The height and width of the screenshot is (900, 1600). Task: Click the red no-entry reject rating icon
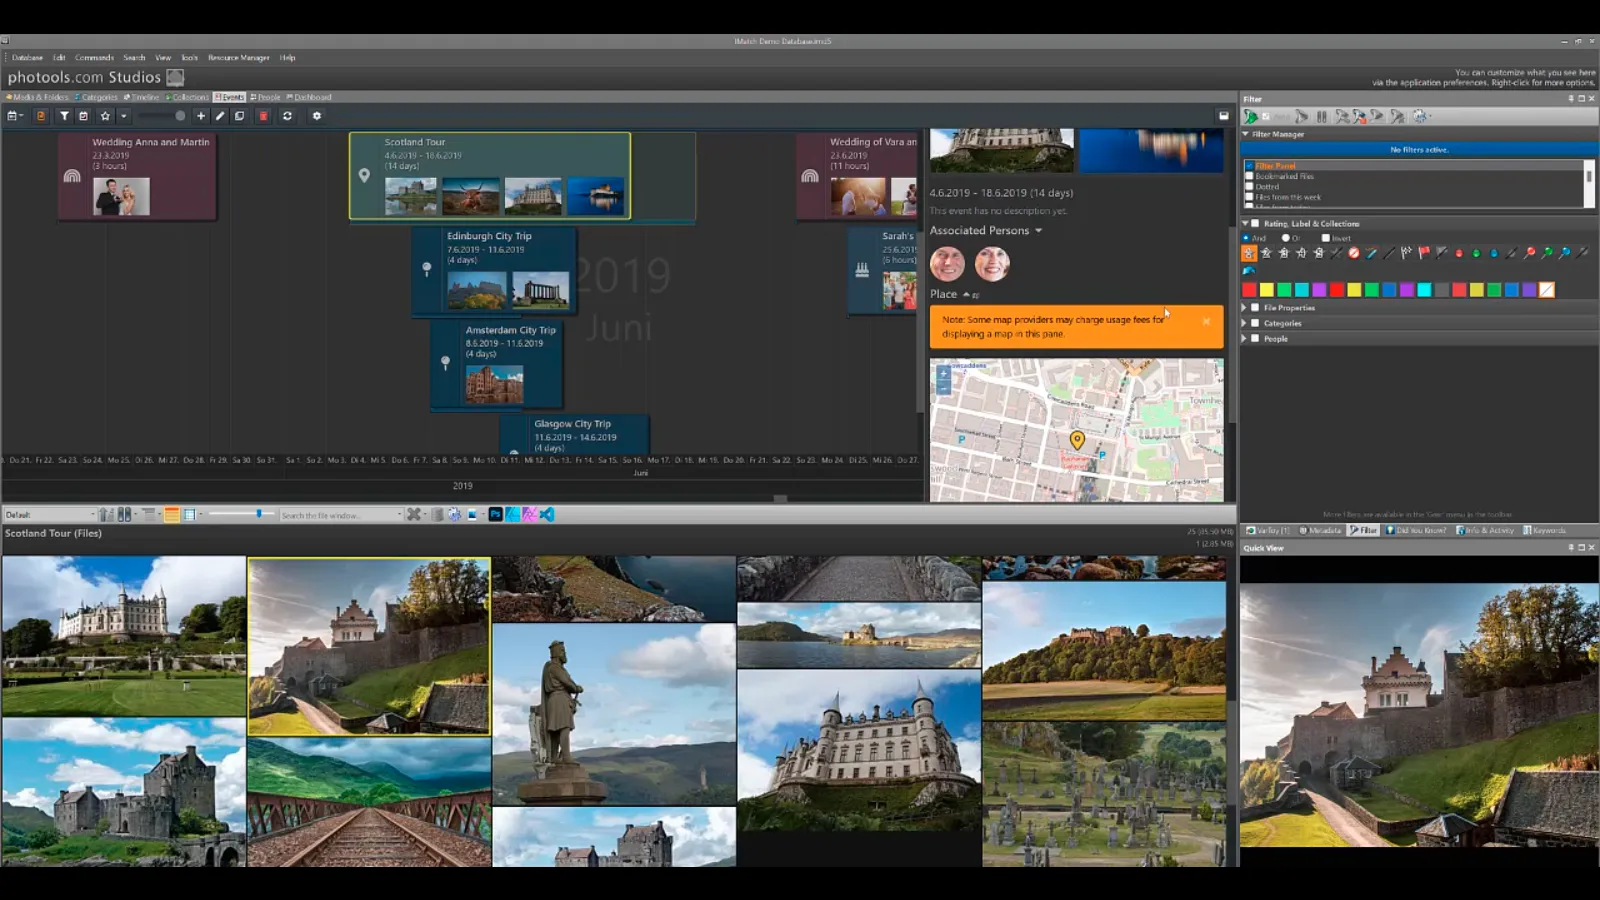(x=1353, y=253)
